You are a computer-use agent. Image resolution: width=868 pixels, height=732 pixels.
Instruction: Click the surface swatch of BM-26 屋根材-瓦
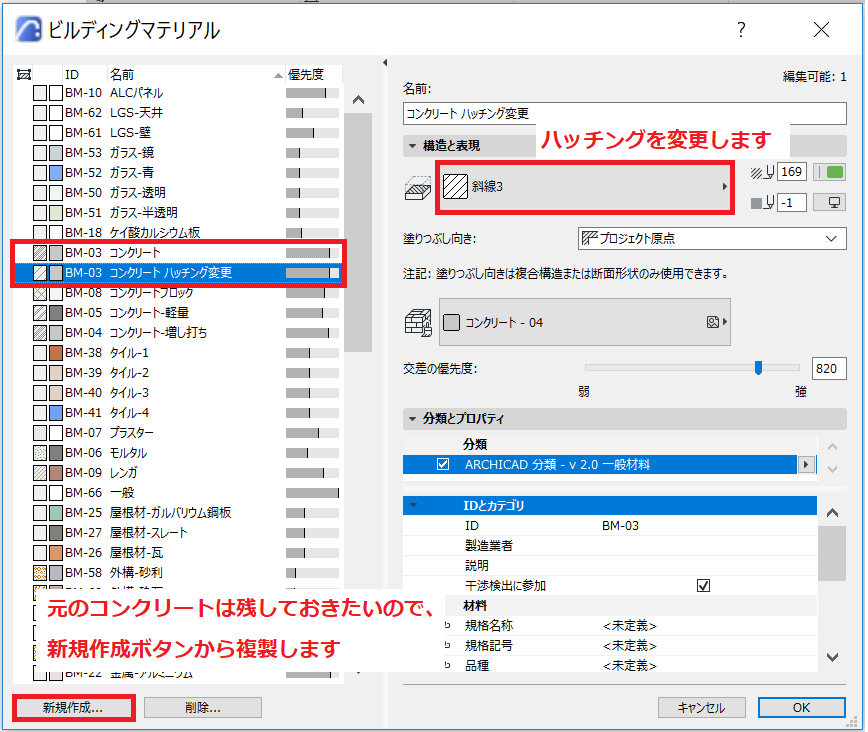[x=56, y=553]
